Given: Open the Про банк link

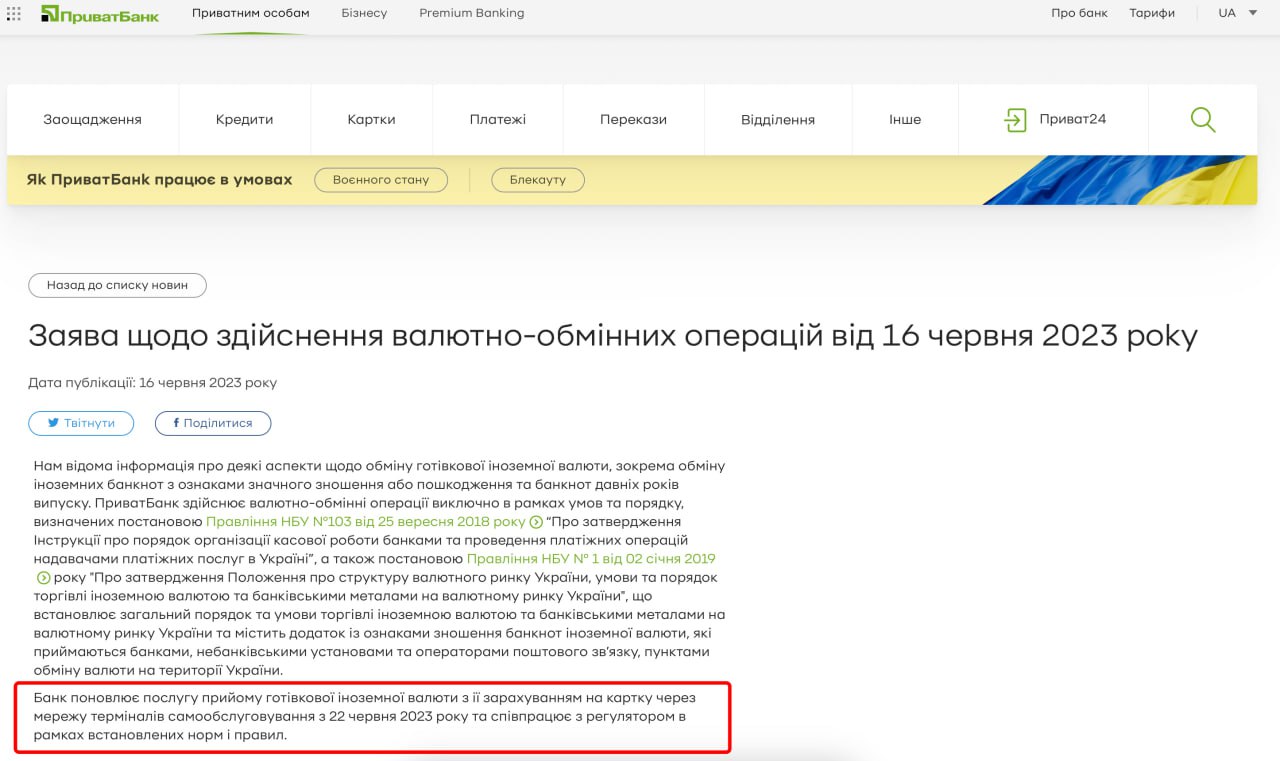Looking at the screenshot, I should pyautogui.click(x=1079, y=13).
